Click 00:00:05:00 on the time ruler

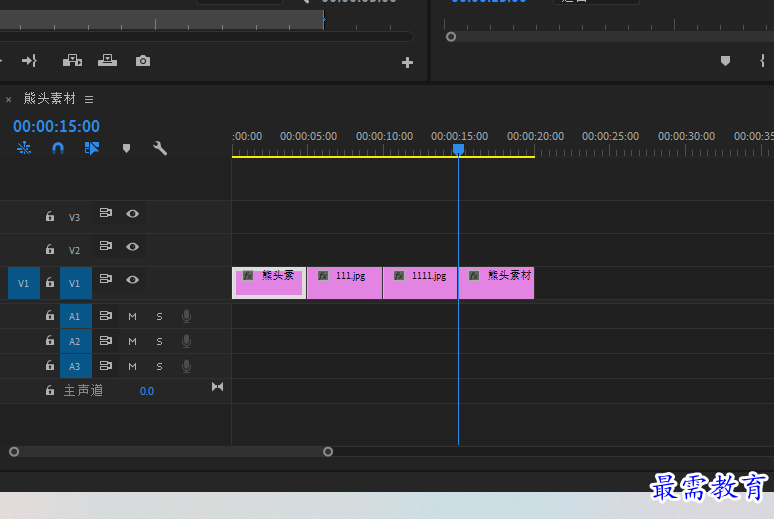[x=309, y=136]
